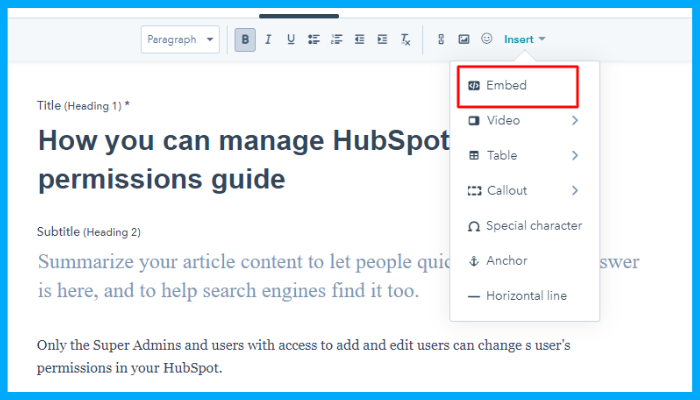Image resolution: width=700 pixels, height=400 pixels.
Task: Insert a numbered list
Action: point(337,40)
